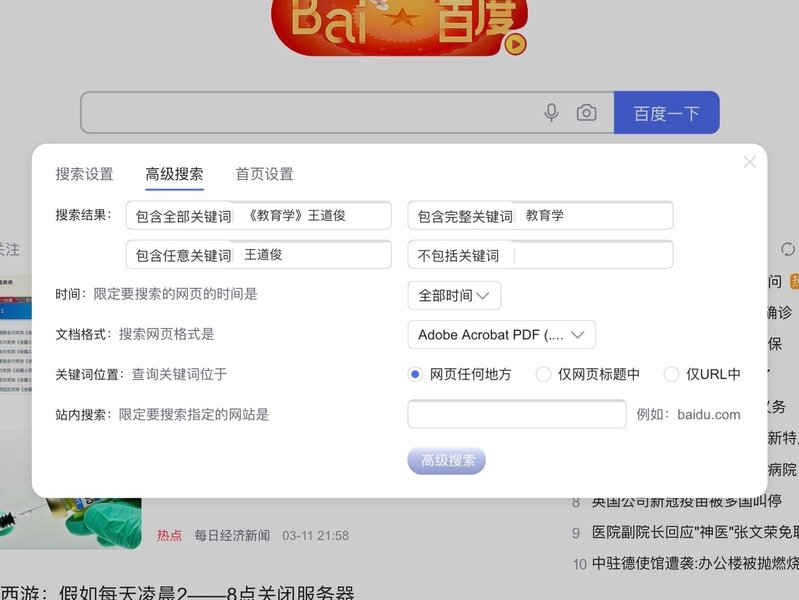Click the site search input field
The width and height of the screenshot is (799, 600).
[x=516, y=414]
